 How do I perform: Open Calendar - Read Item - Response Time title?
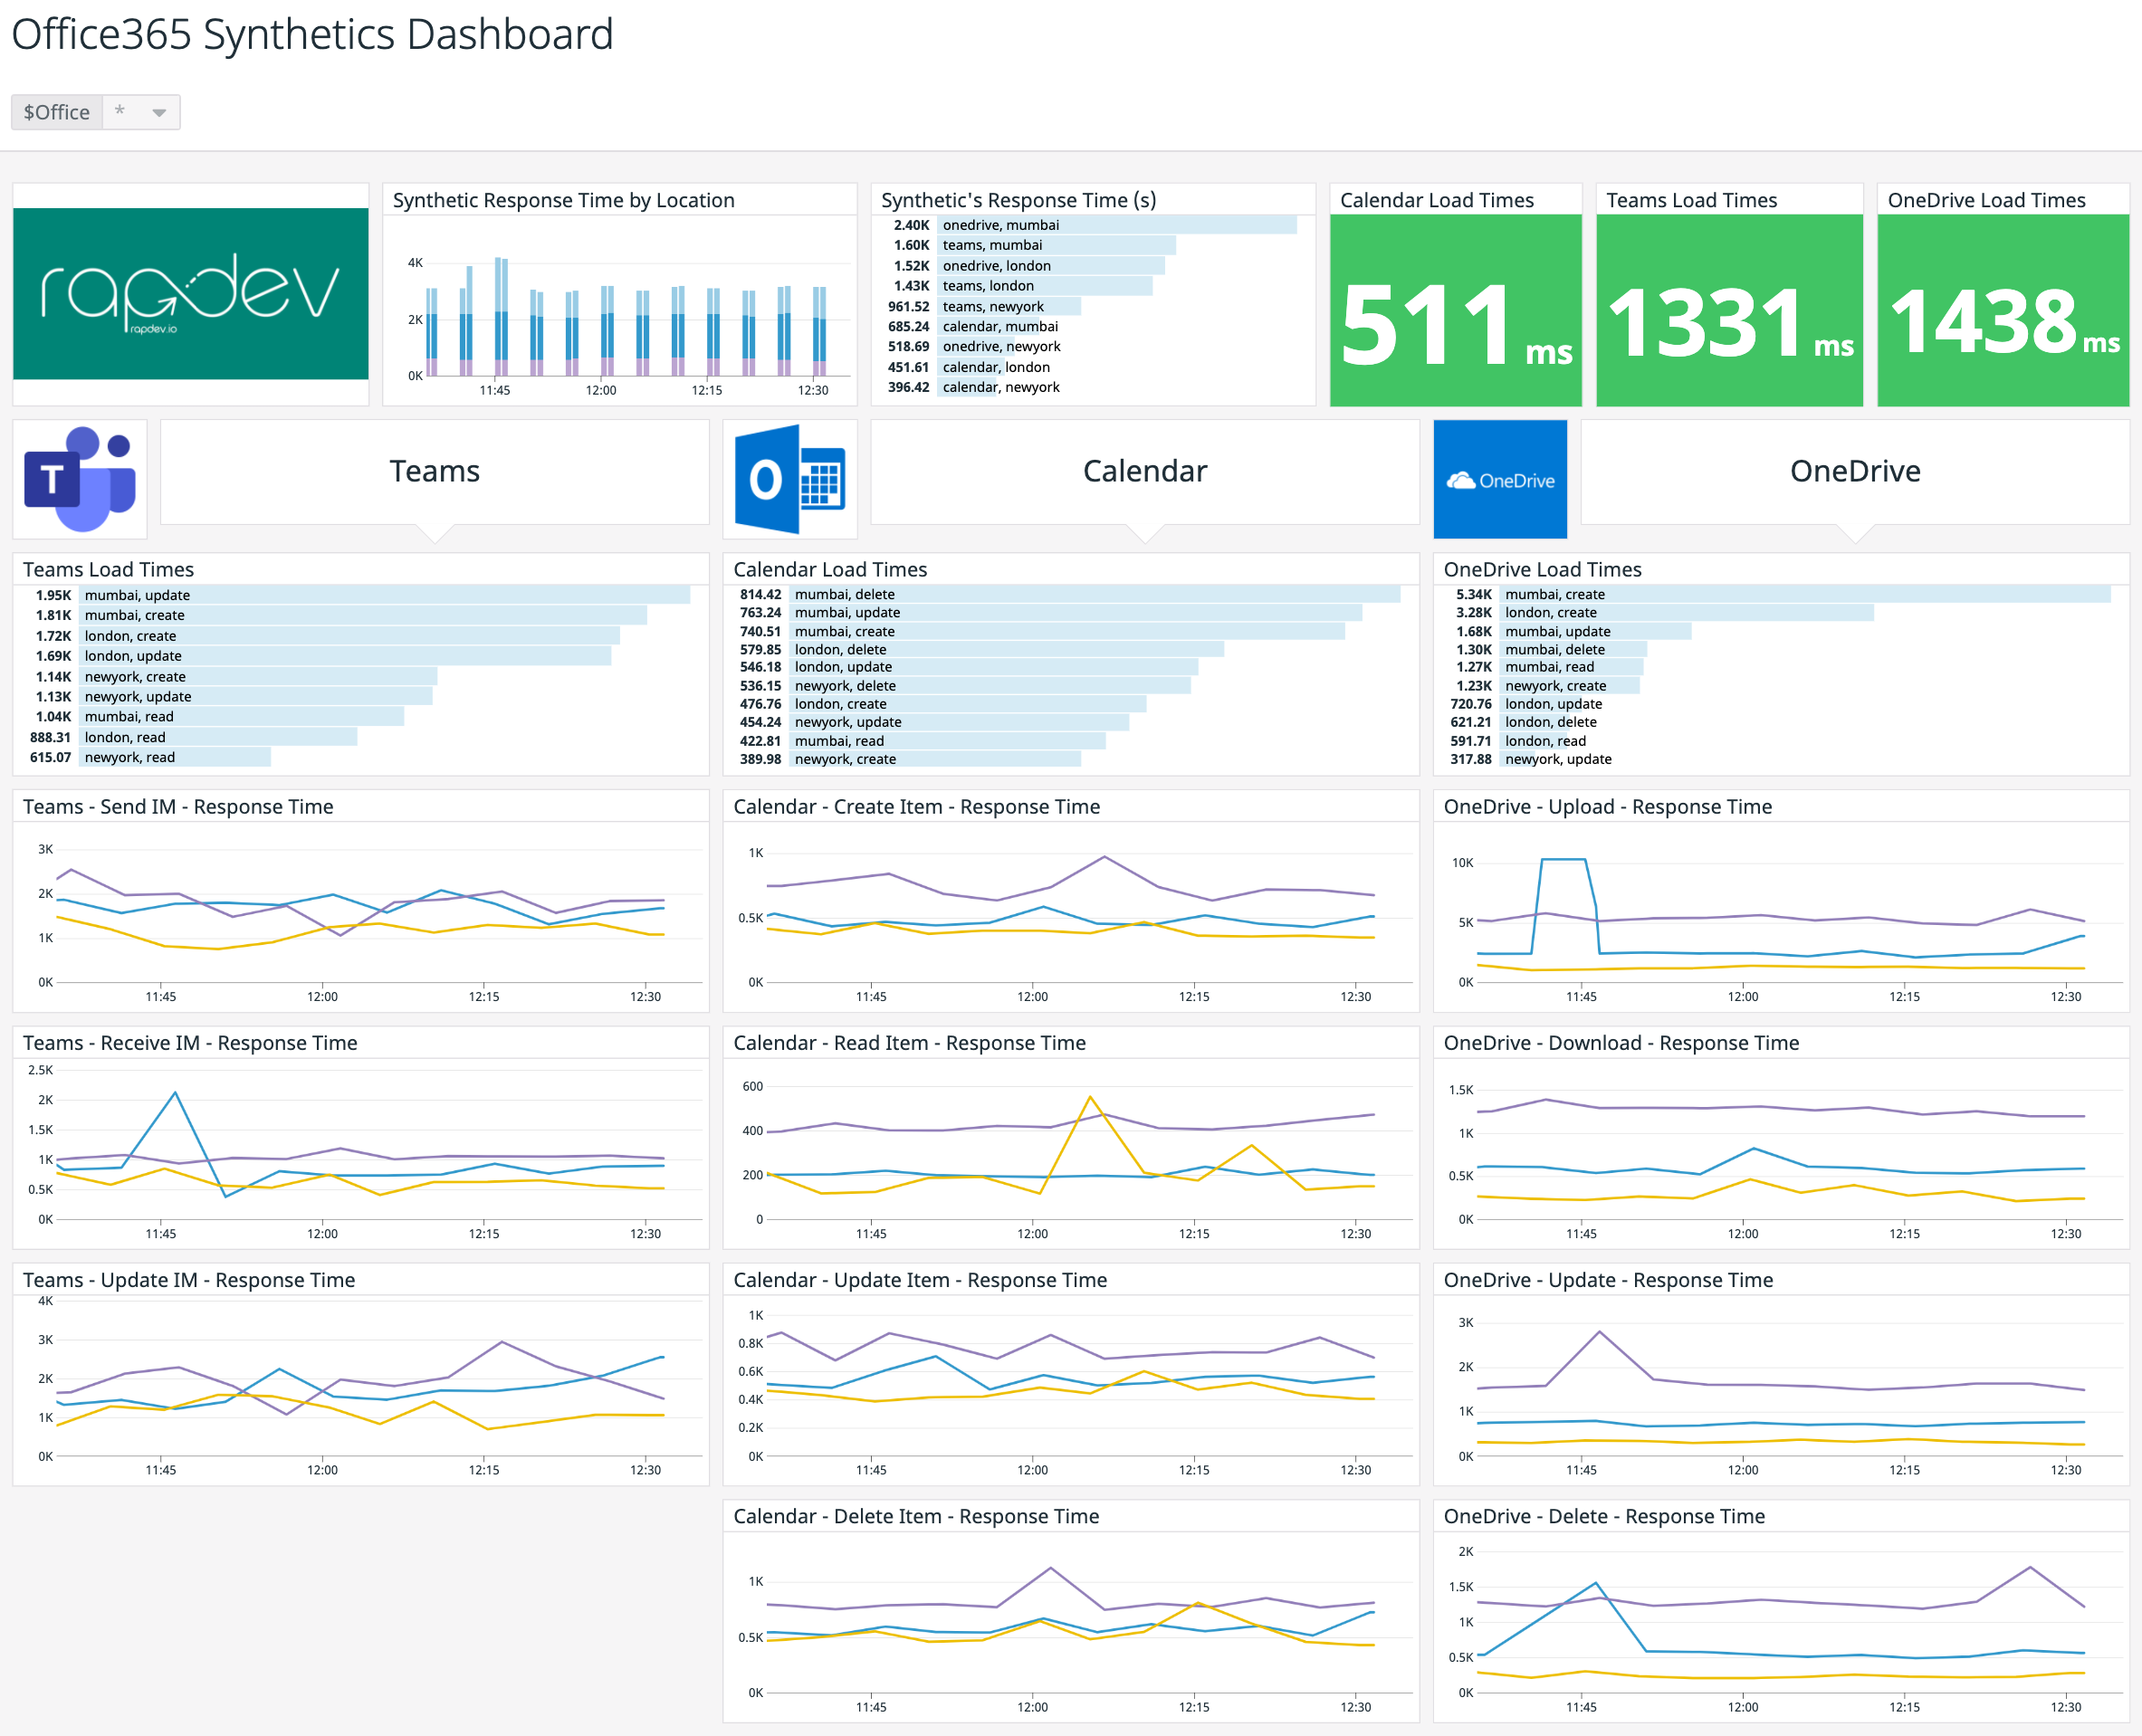tap(910, 1043)
